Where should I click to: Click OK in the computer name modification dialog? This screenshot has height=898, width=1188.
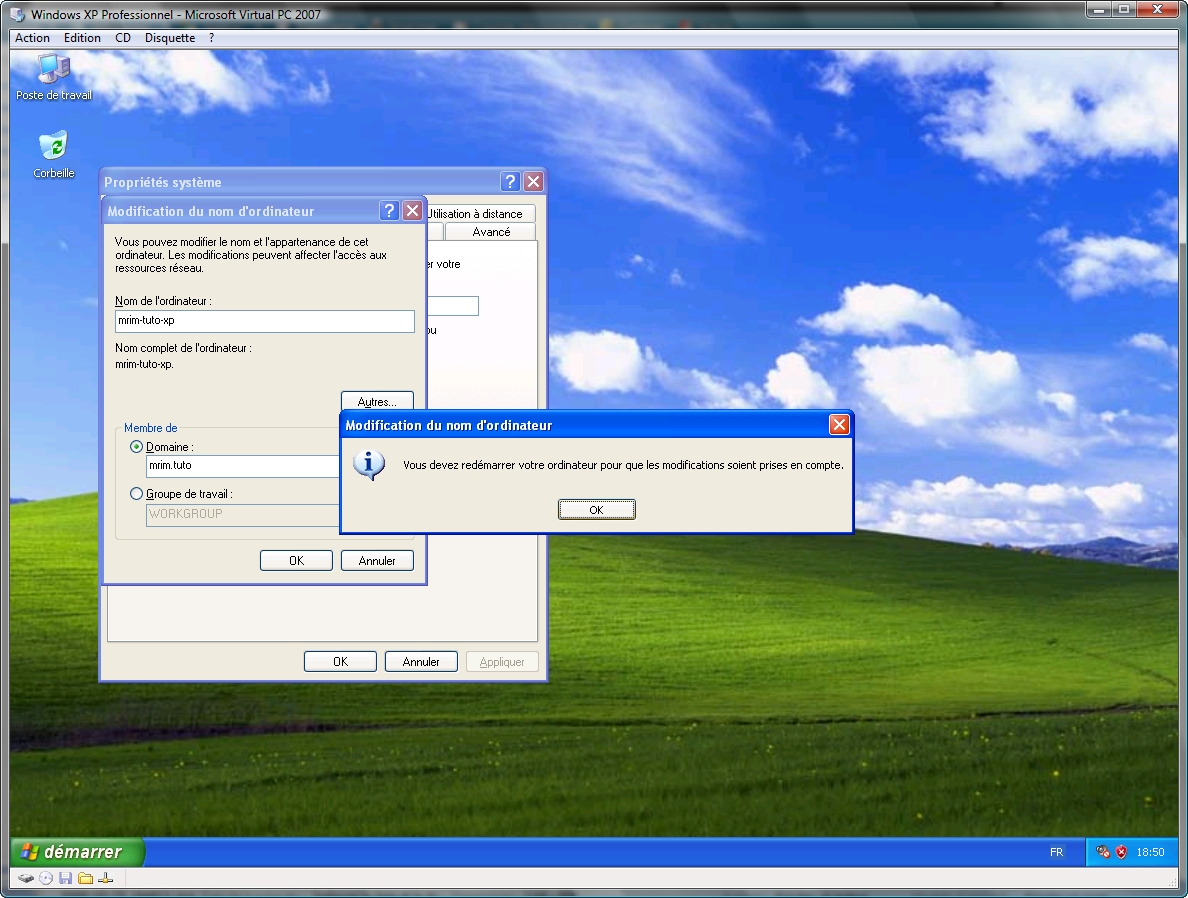[296, 561]
